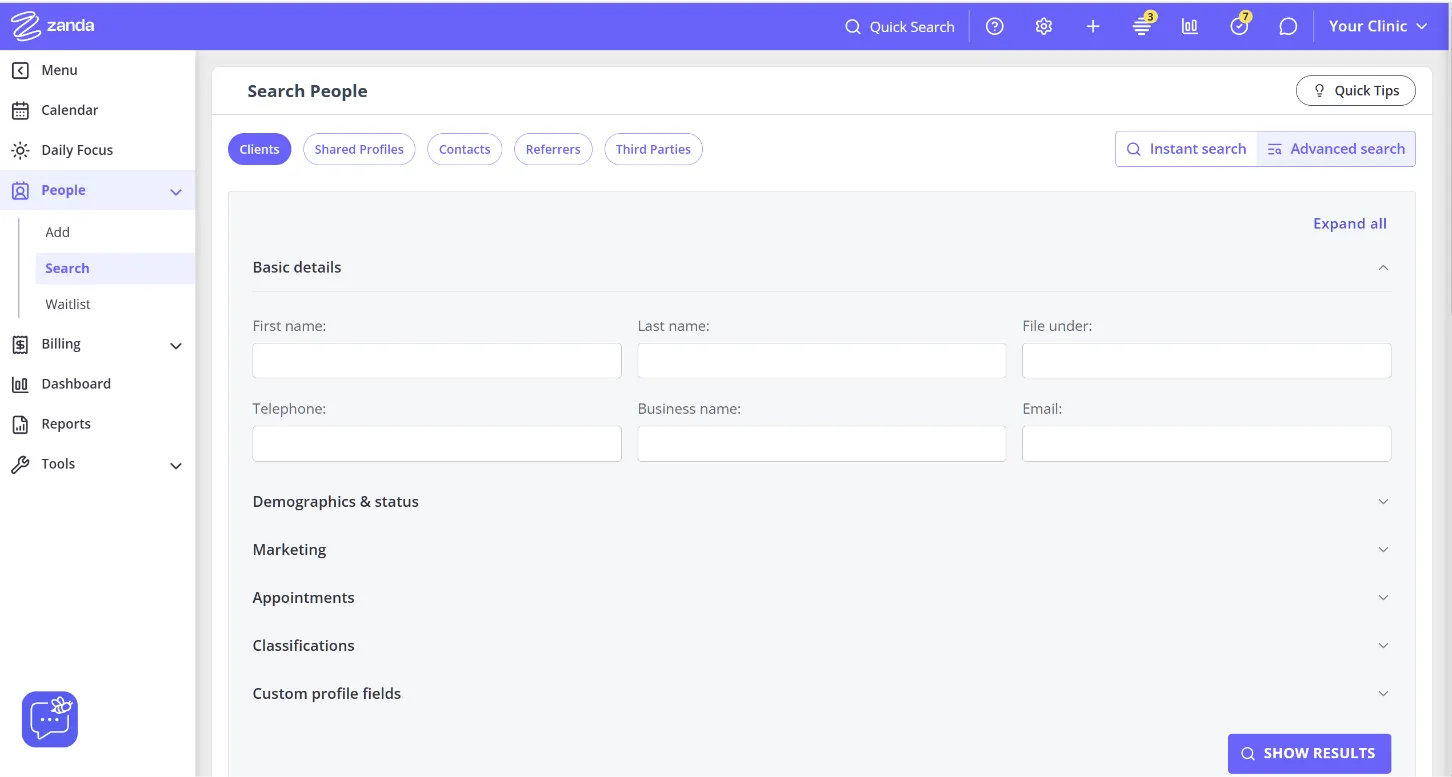Image resolution: width=1452 pixels, height=777 pixels.
Task: Click the Zanda logo
Action: [x=53, y=26]
